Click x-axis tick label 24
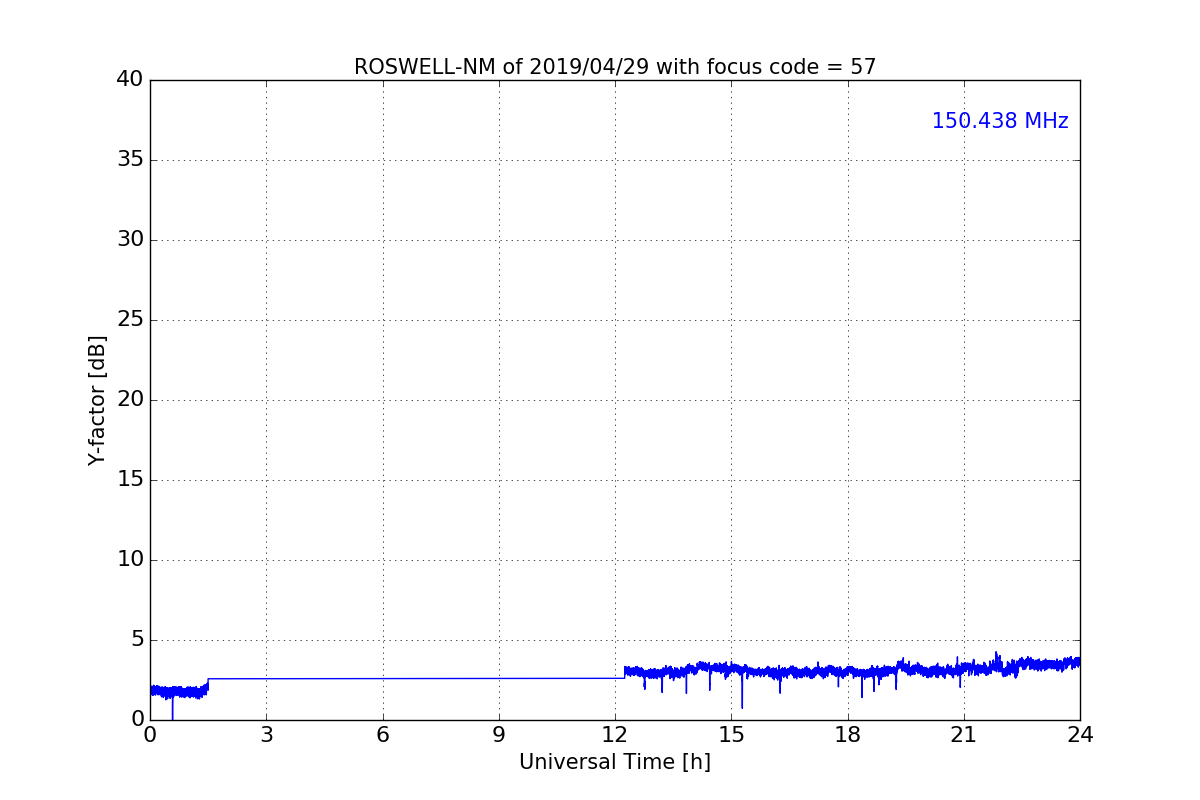1200x800 pixels. 1080,735
